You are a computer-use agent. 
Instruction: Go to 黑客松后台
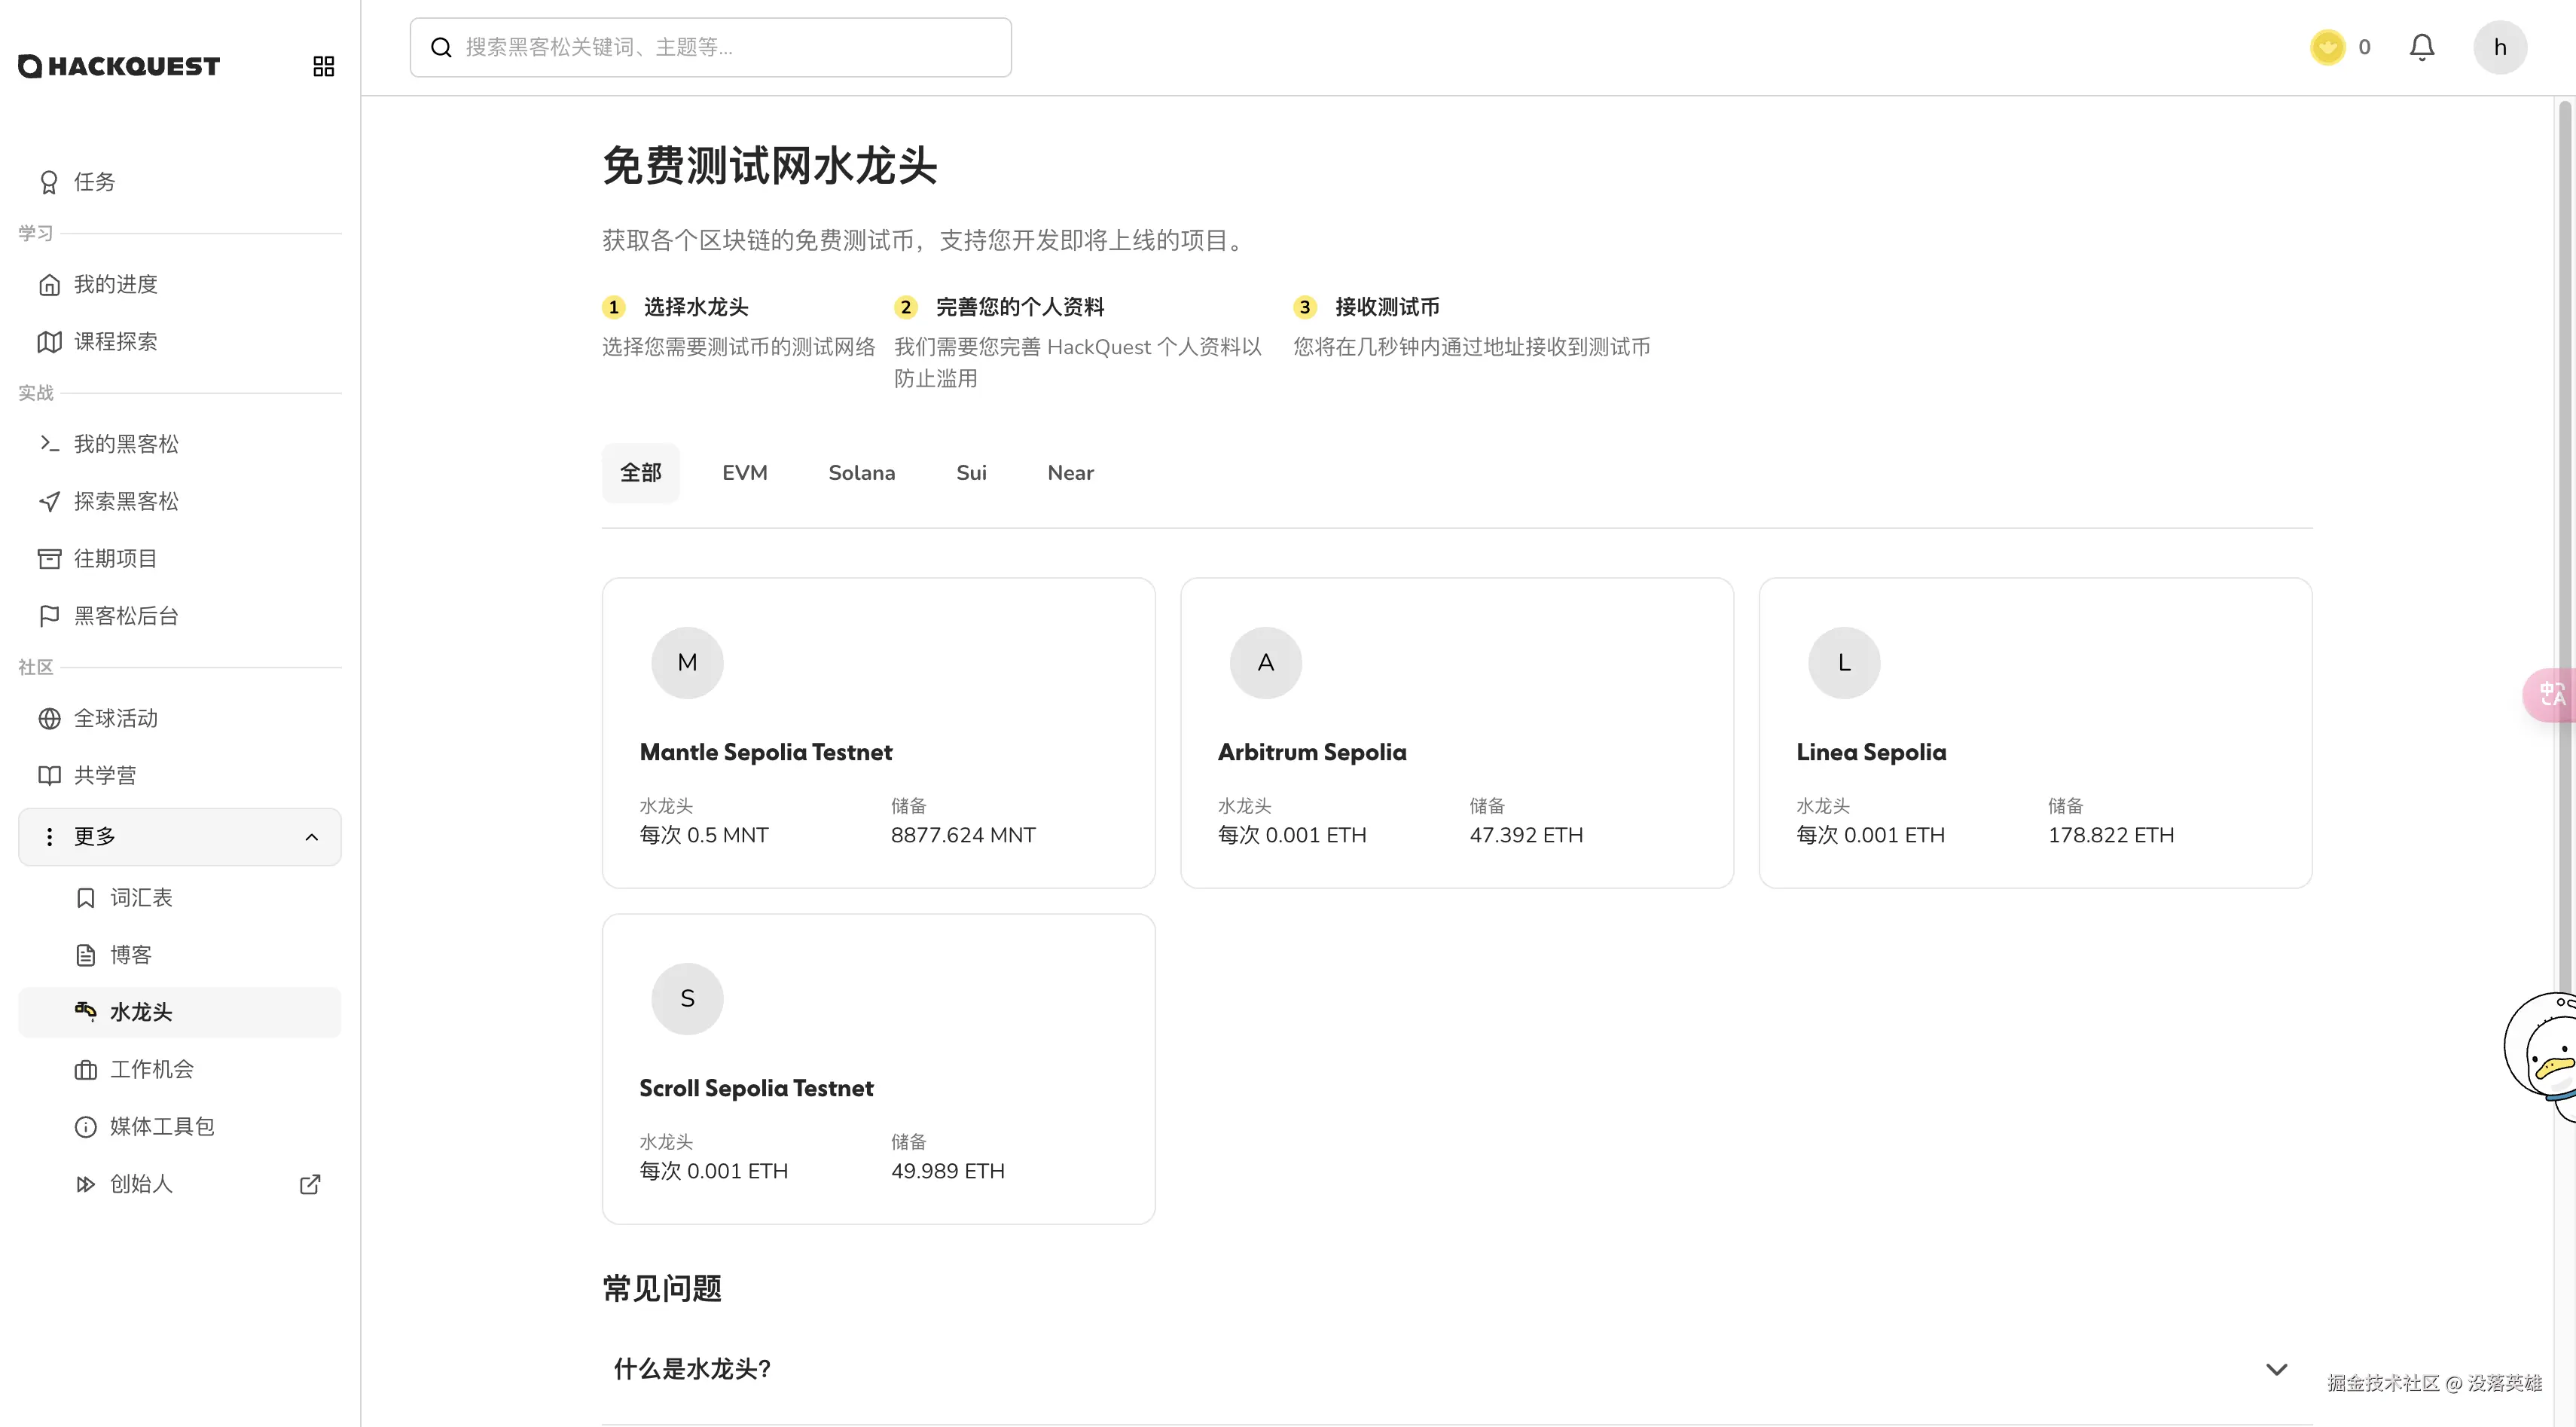tap(180, 616)
